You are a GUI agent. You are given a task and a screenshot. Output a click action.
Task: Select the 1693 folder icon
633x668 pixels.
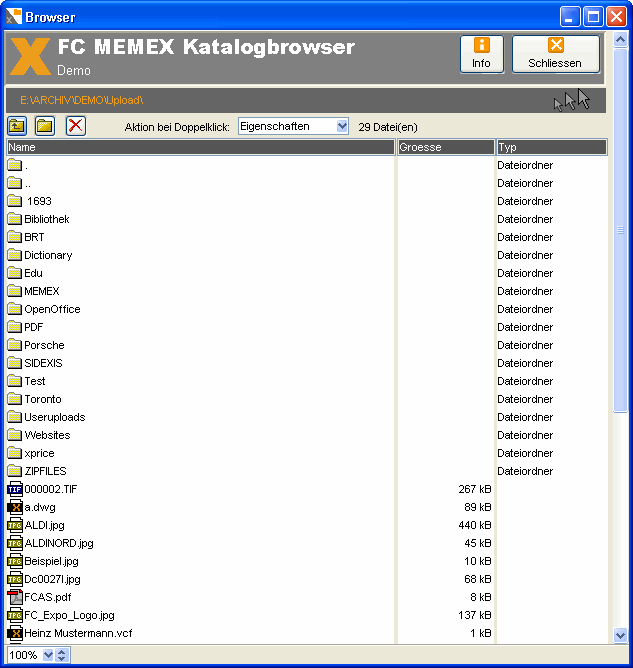click(14, 201)
